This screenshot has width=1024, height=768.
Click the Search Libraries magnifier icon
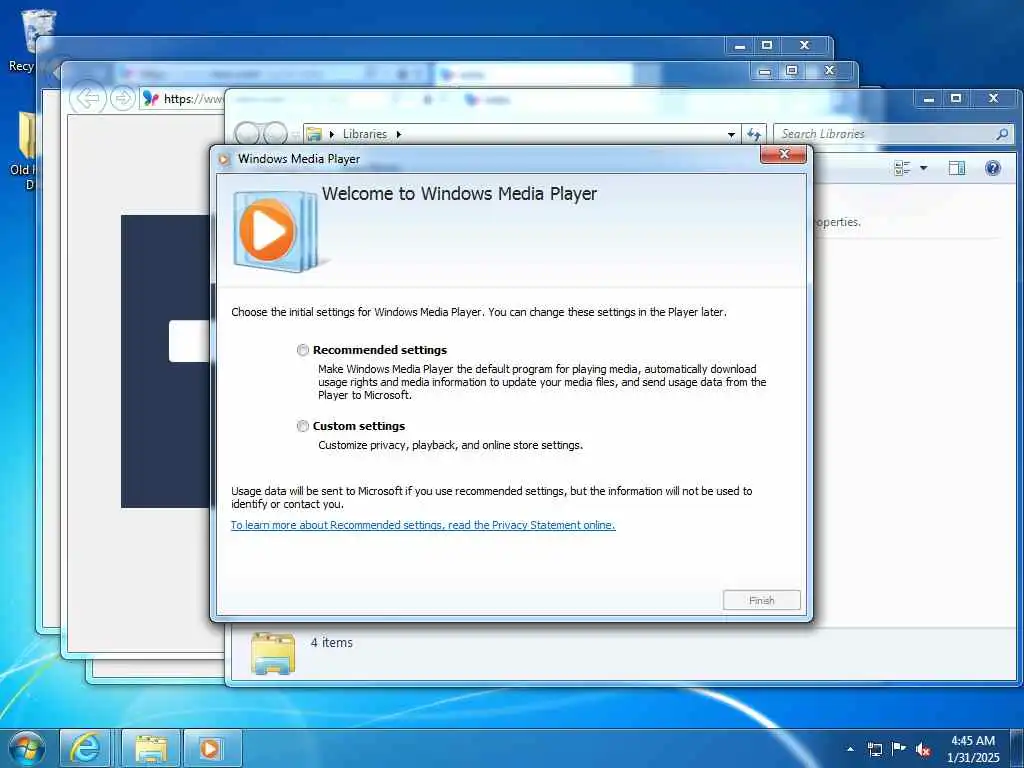[x=1002, y=134]
